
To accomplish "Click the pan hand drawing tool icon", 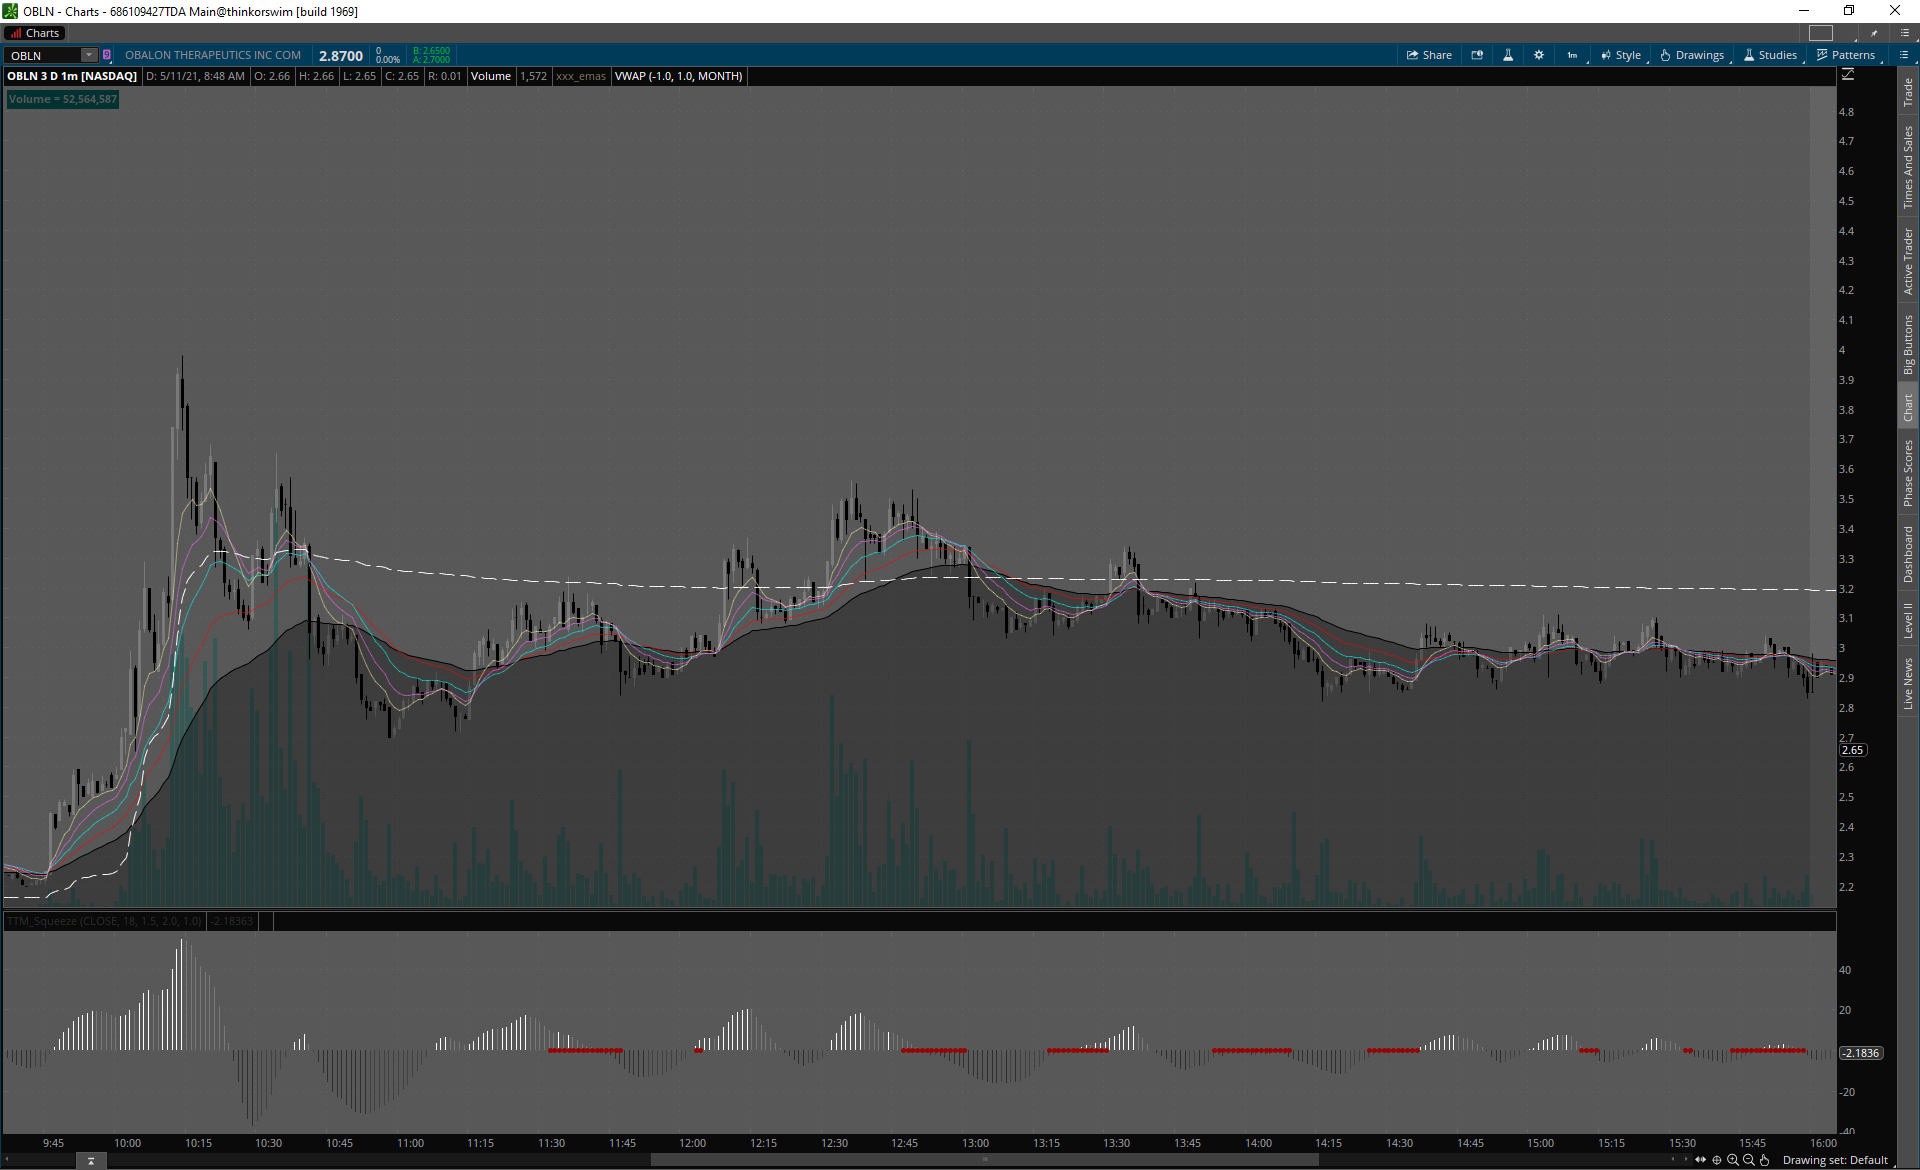I will point(1765,1160).
